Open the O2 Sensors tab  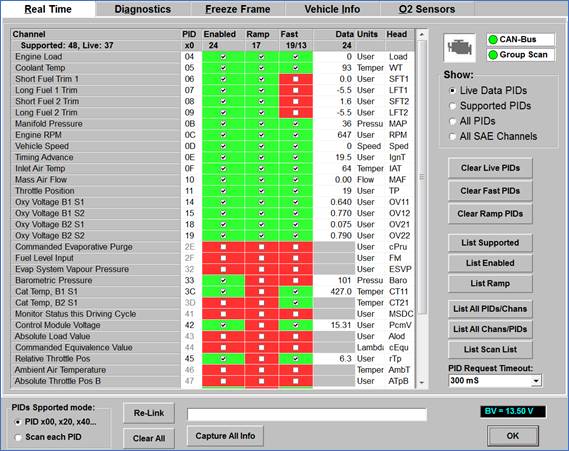[427, 9]
